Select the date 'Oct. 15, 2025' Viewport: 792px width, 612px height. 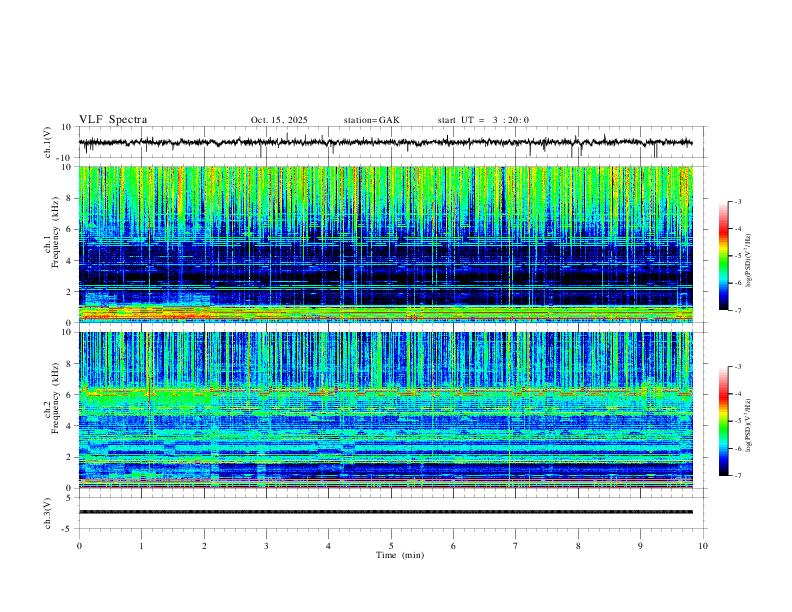click(x=279, y=120)
